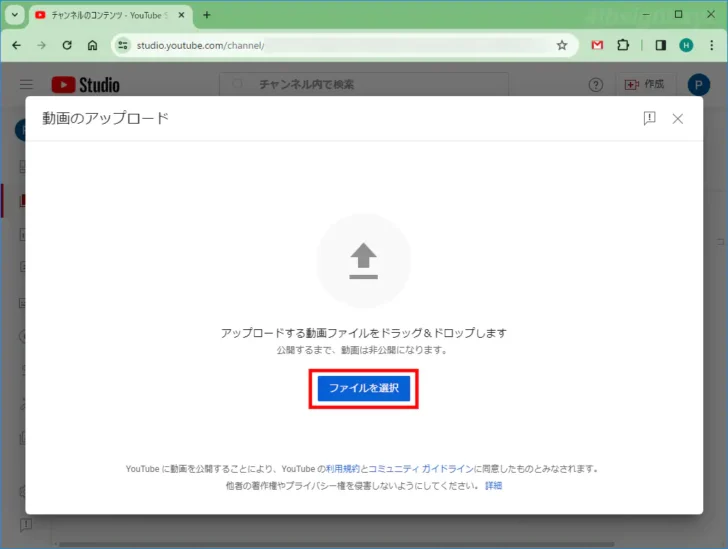Open the Chrome profile H avatar

686,45
